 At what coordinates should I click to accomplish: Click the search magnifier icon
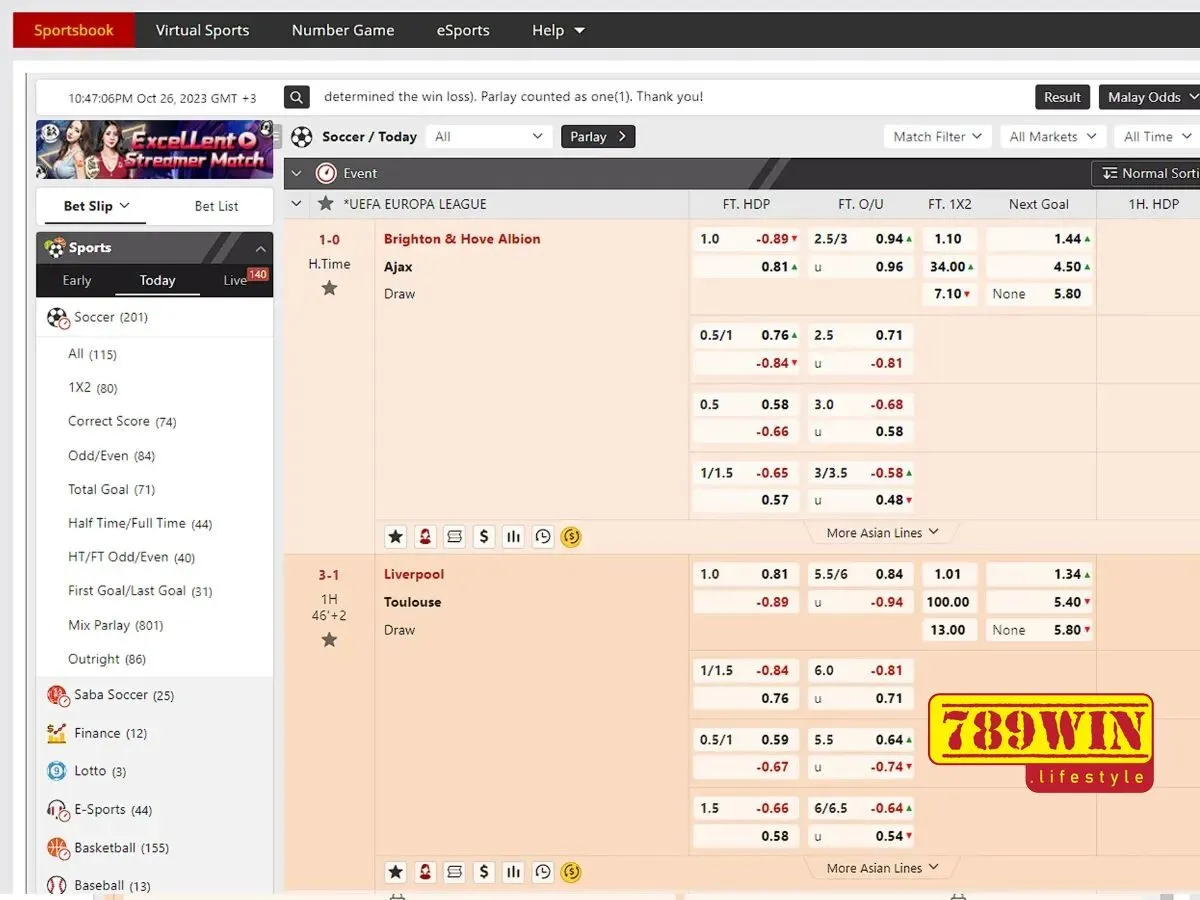click(296, 97)
